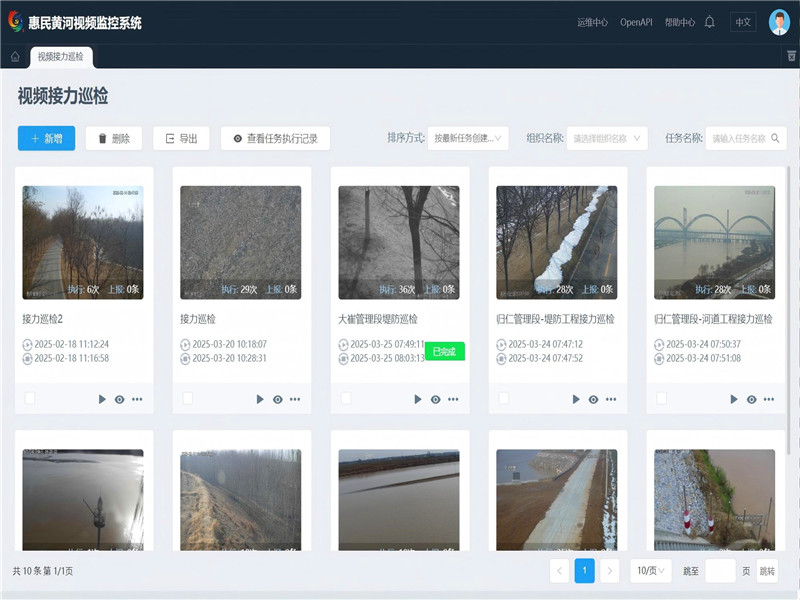The image size is (800, 600).
Task: Click the 导出 button
Action: [181, 138]
